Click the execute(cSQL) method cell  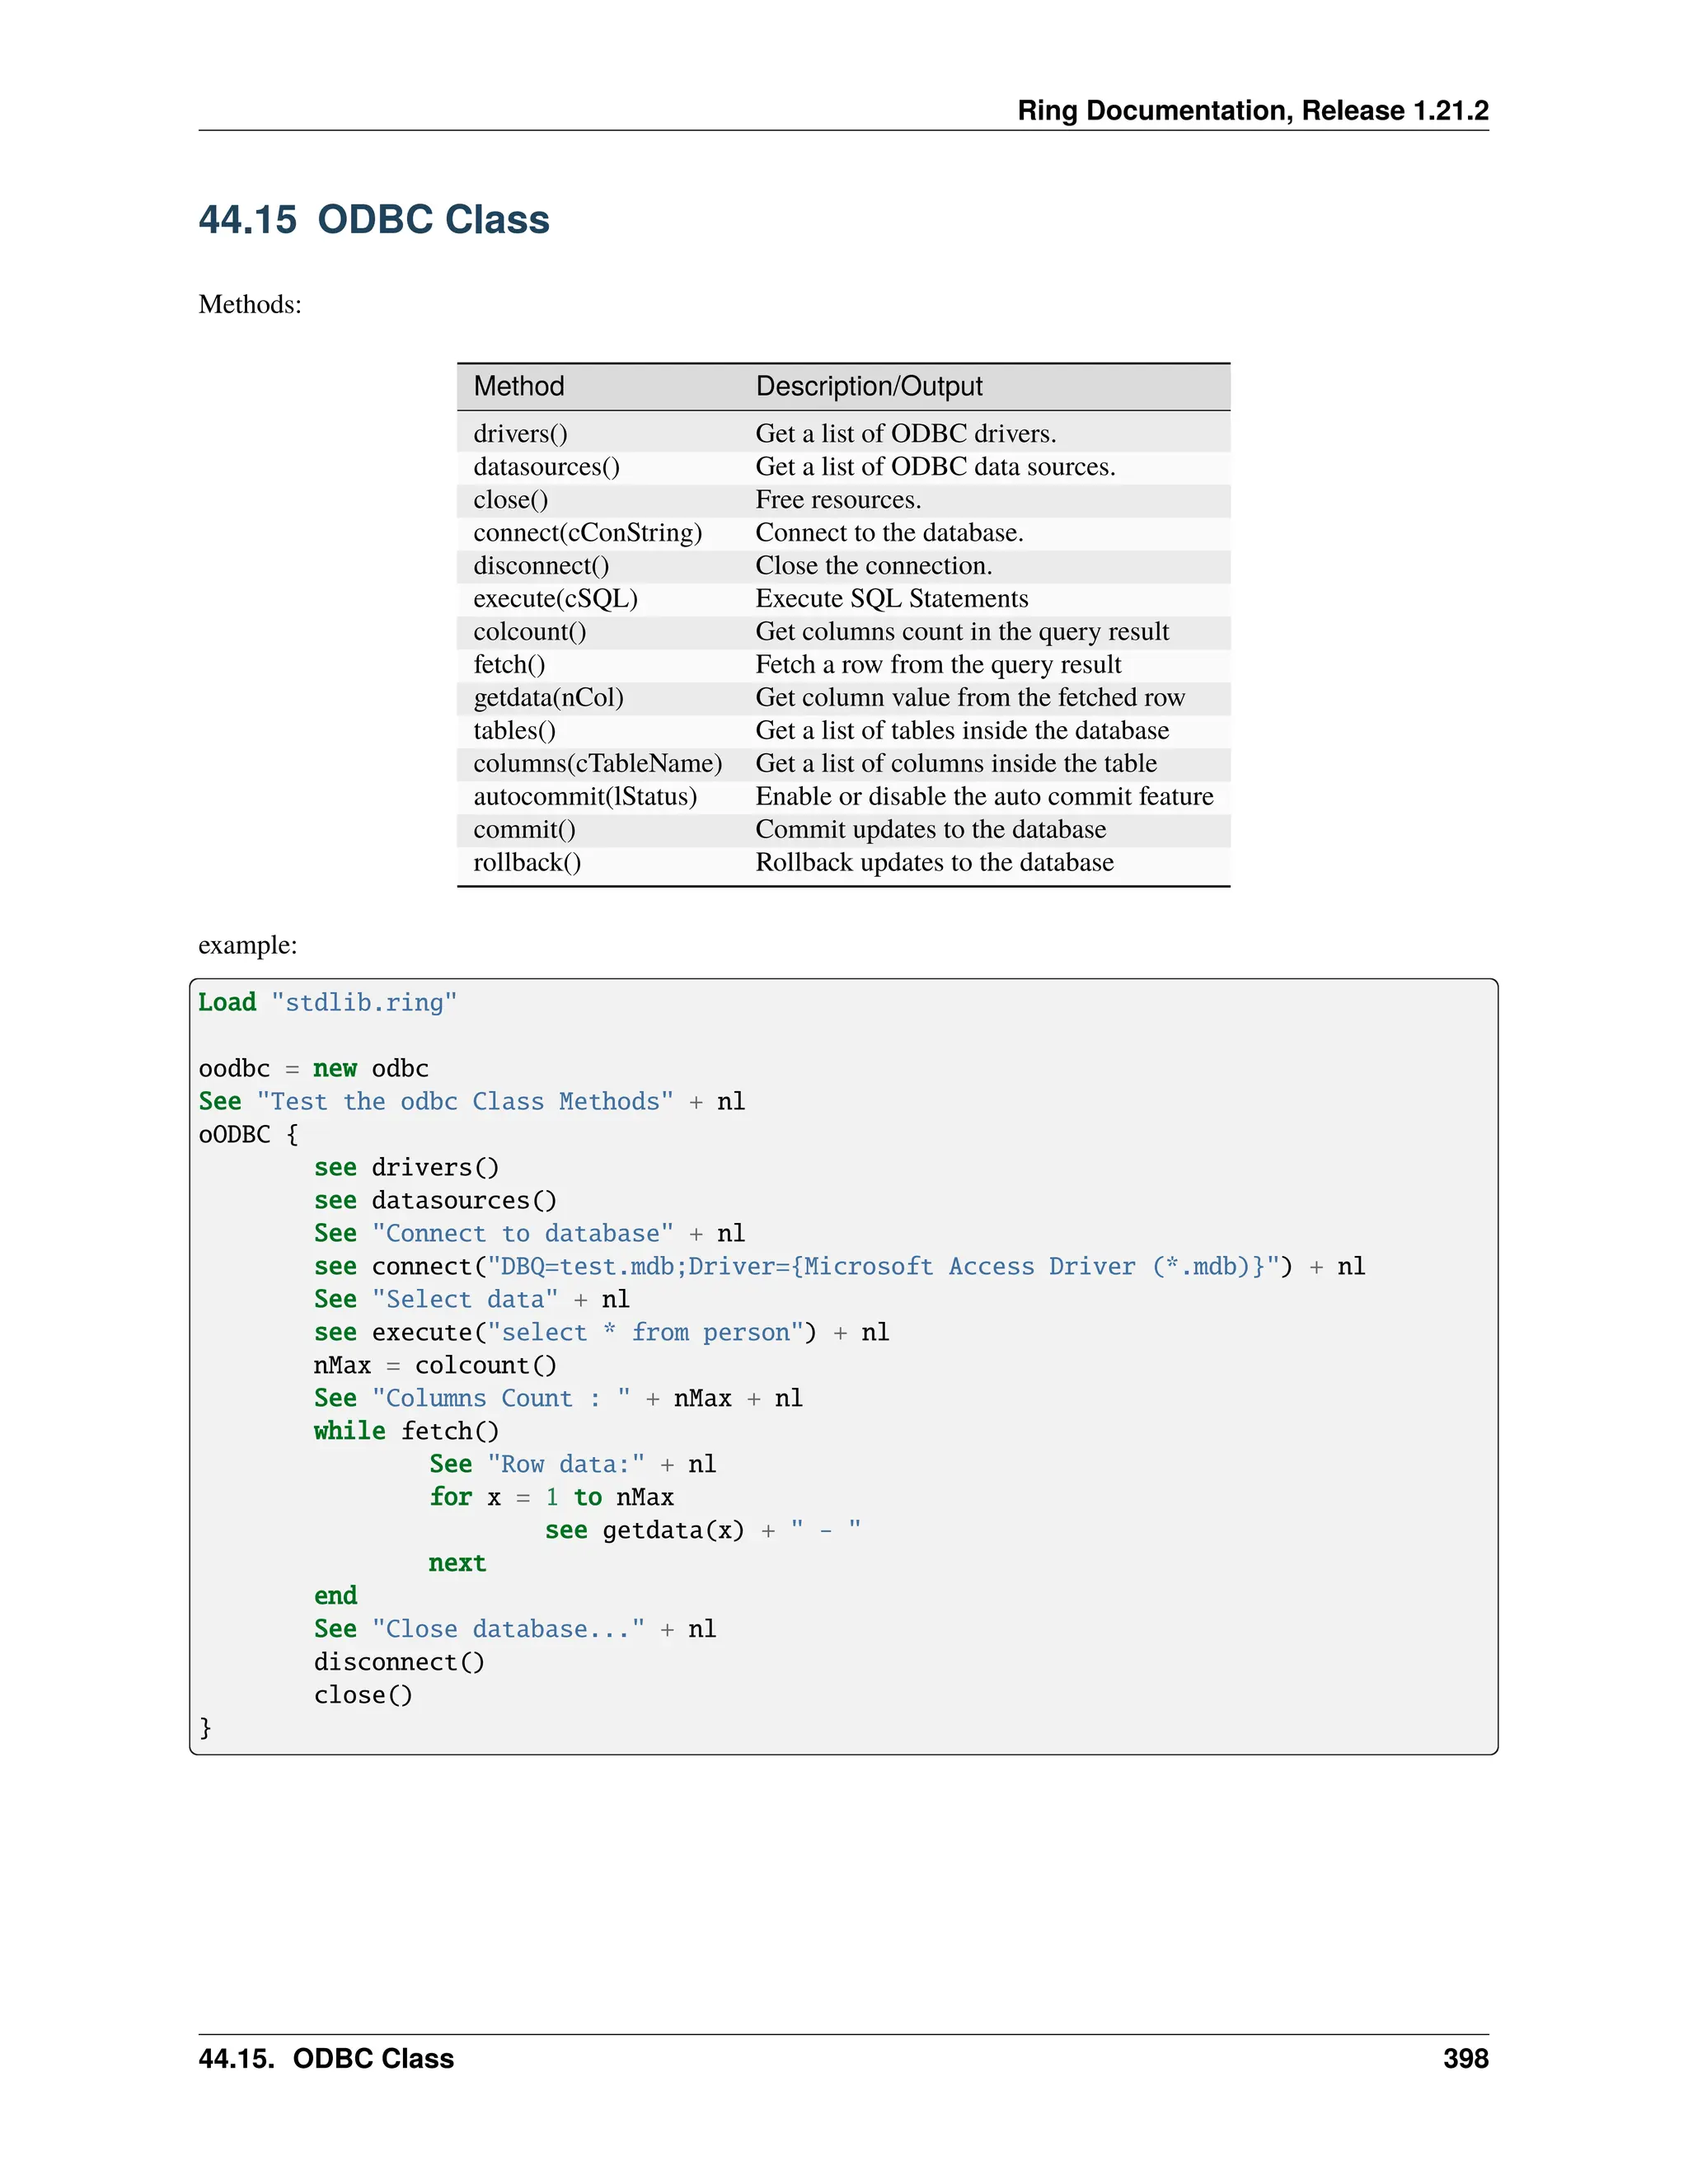click(555, 599)
